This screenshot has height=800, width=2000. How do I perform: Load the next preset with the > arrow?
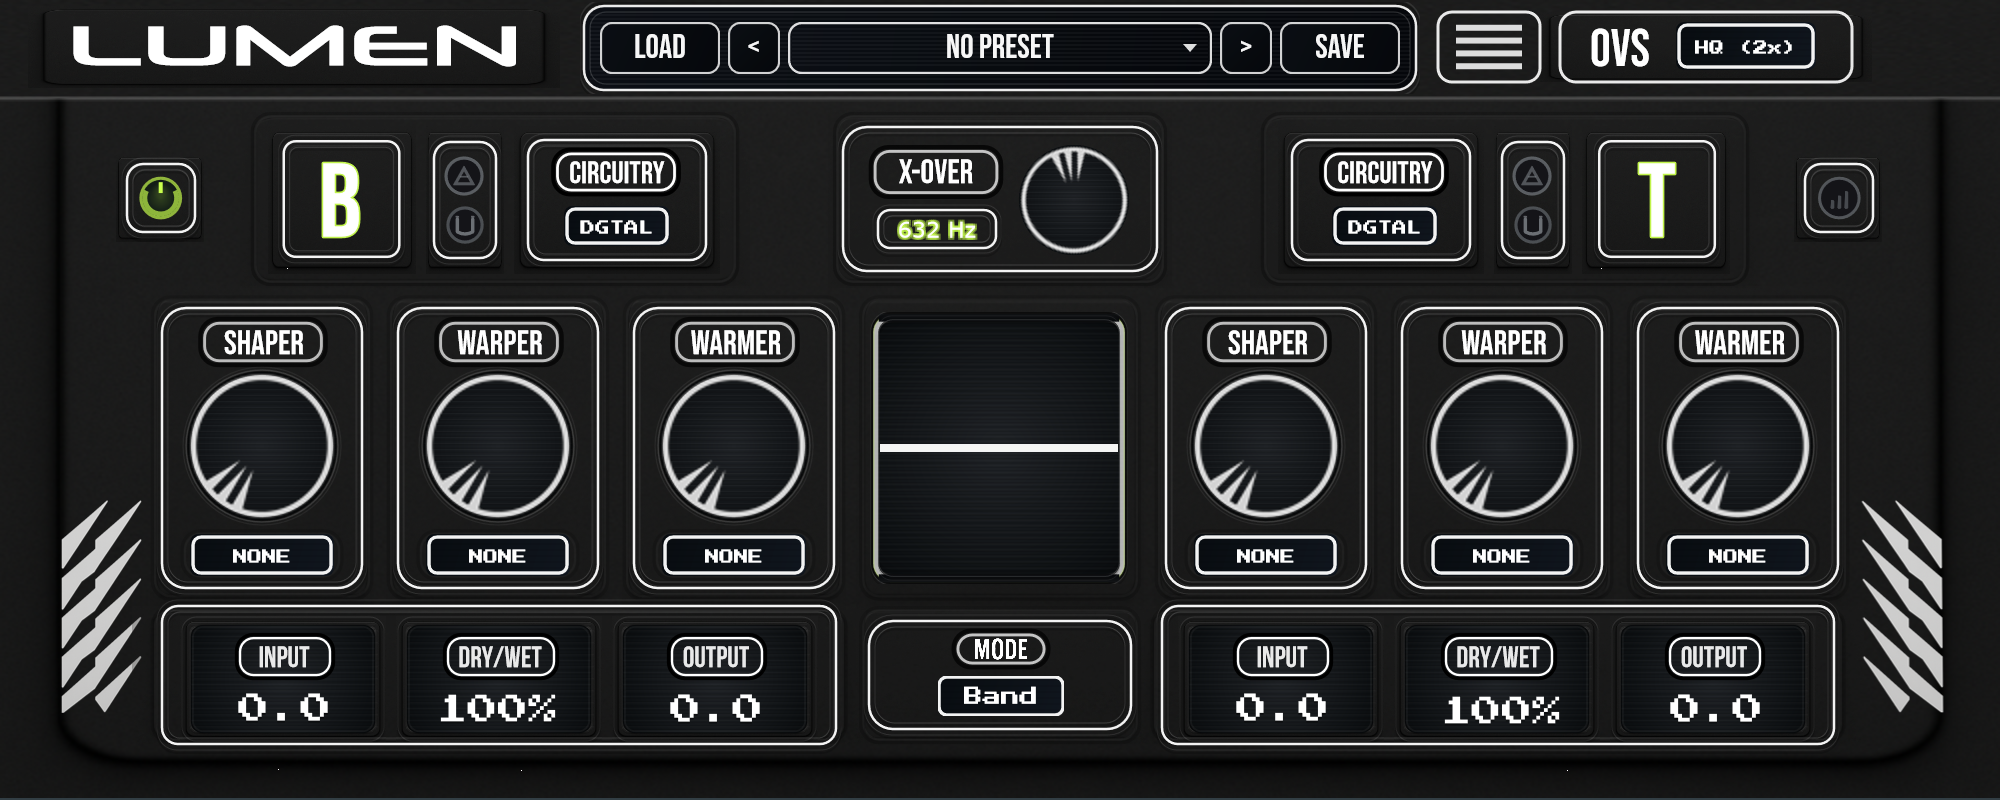(1246, 47)
